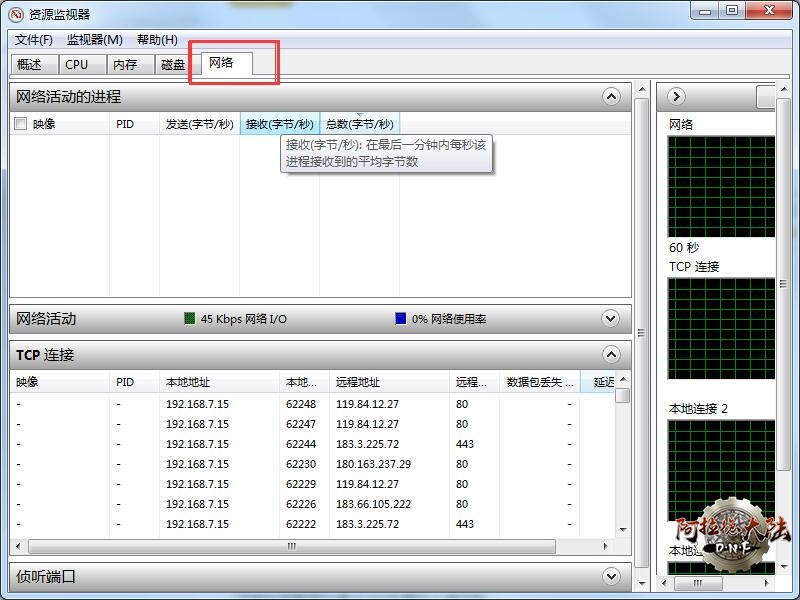Click the TCP list horizontal scrollbar
This screenshot has height=600, width=800.
coord(291,547)
